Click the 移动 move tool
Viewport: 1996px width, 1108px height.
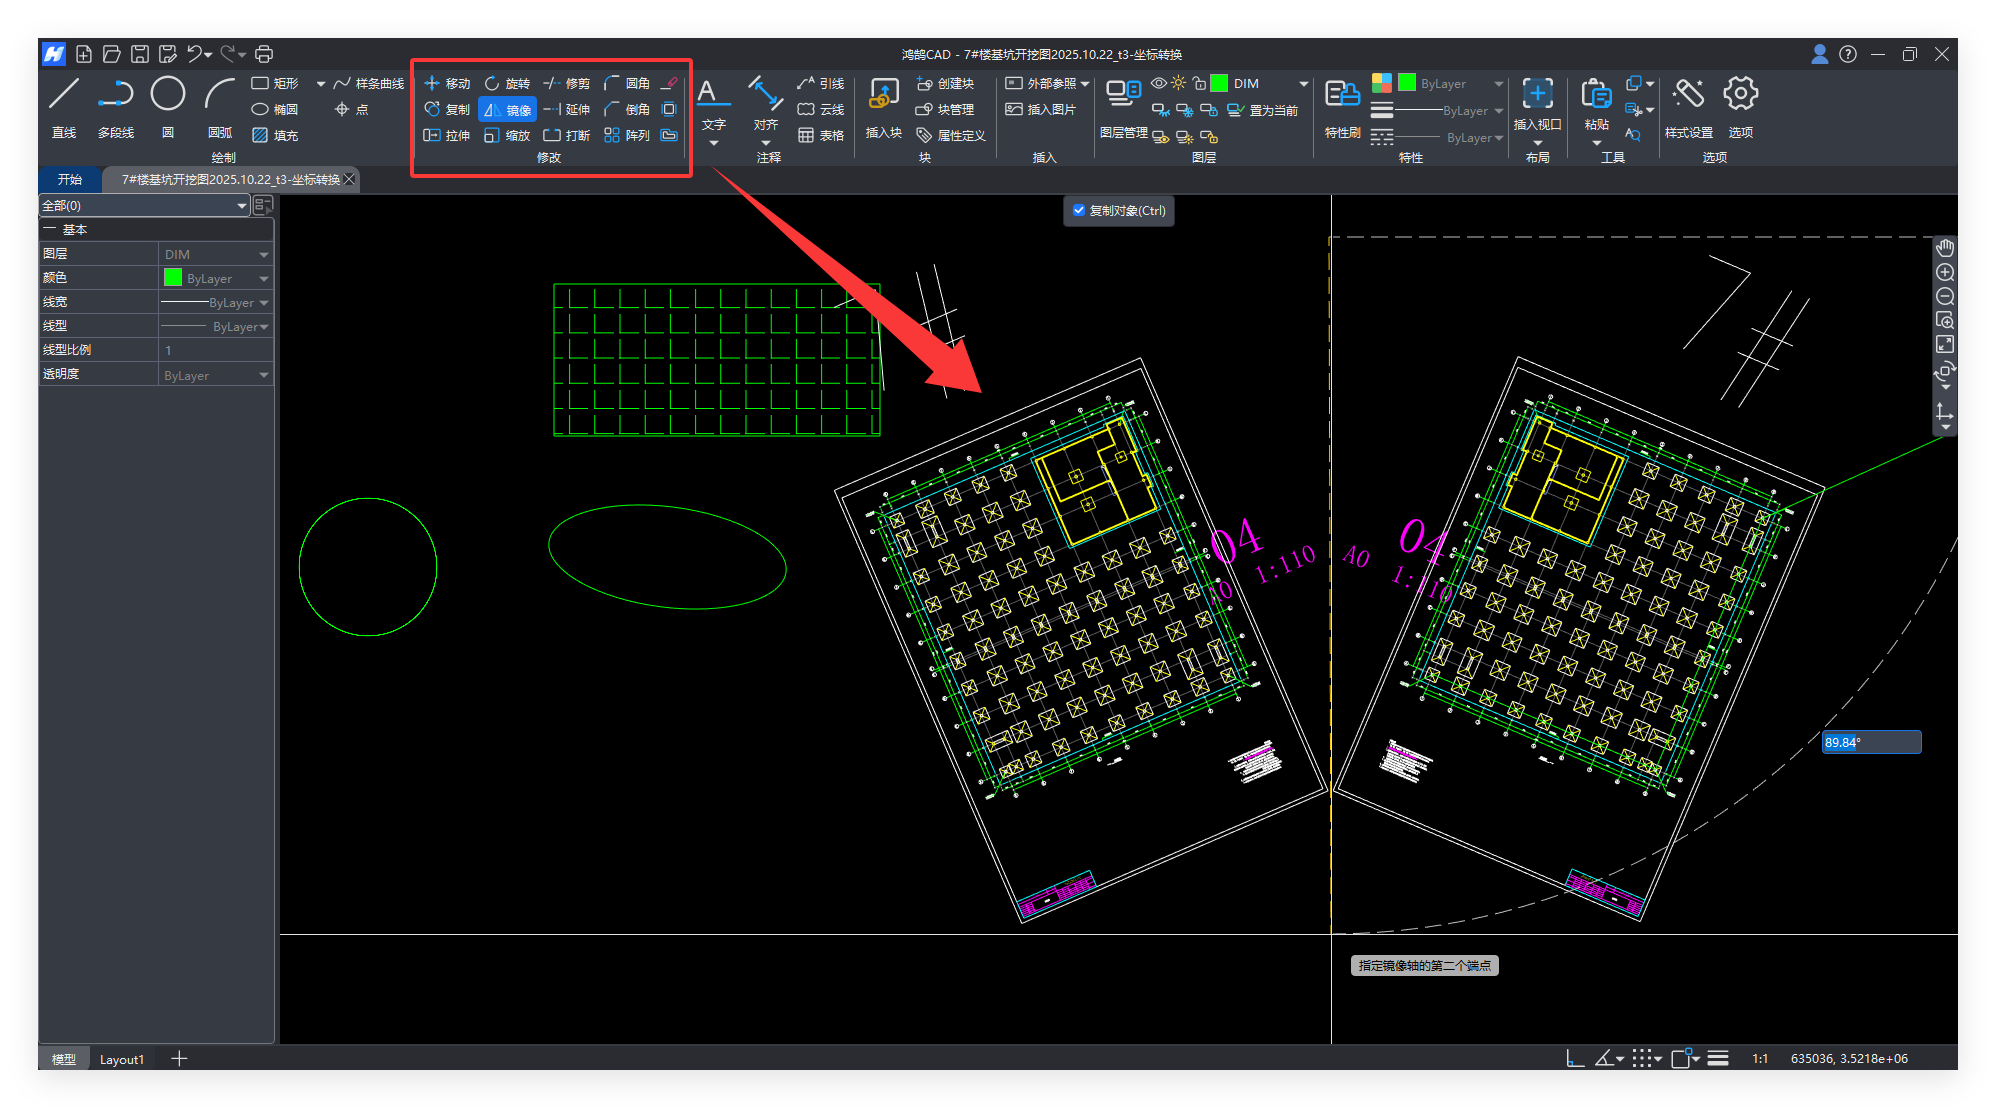[x=446, y=84]
